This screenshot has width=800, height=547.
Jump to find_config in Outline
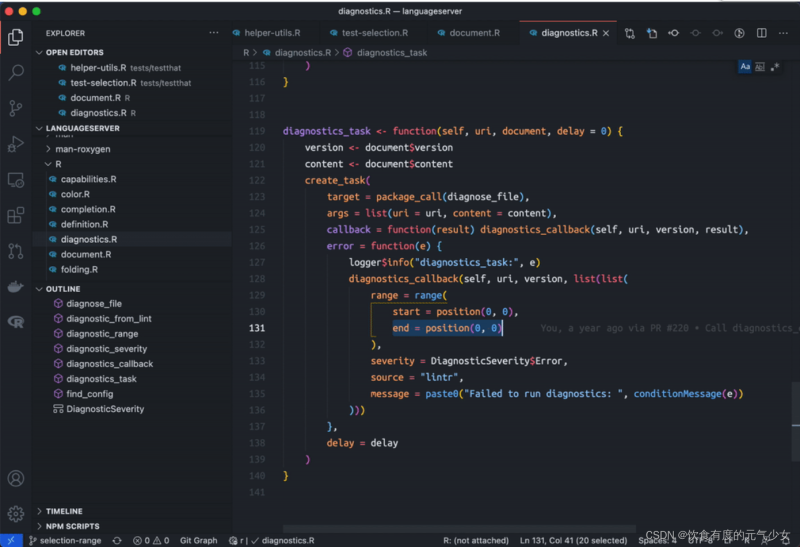pos(132,394)
